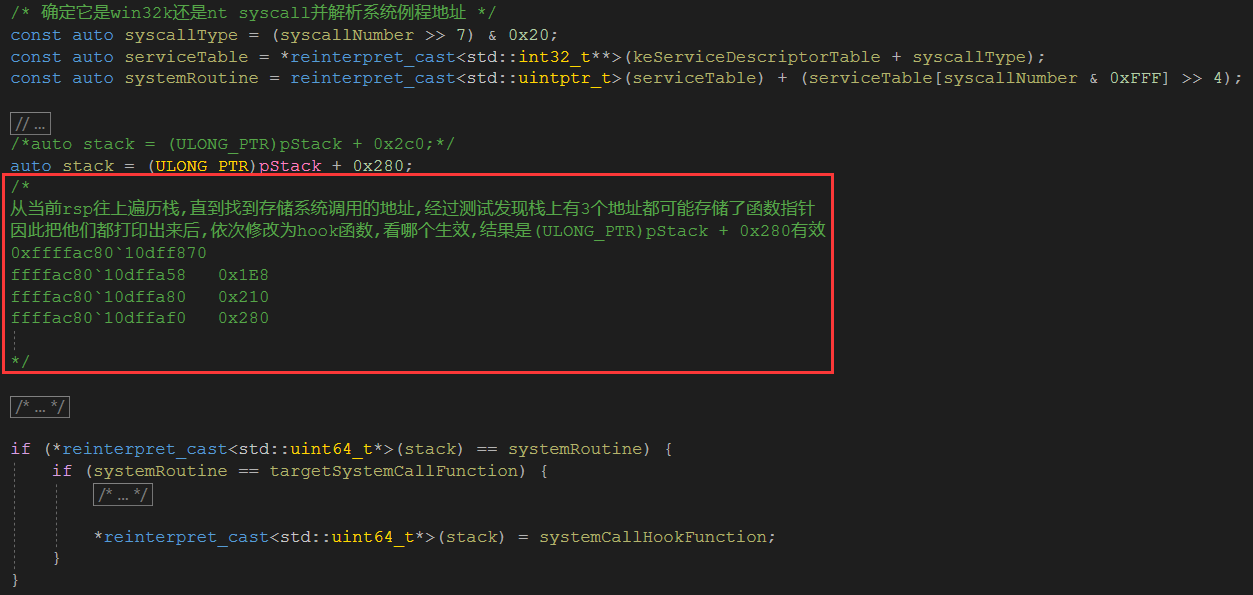The width and height of the screenshot is (1253, 595).
Task: Expand the folded comment above the outer if statement
Action: coord(40,407)
